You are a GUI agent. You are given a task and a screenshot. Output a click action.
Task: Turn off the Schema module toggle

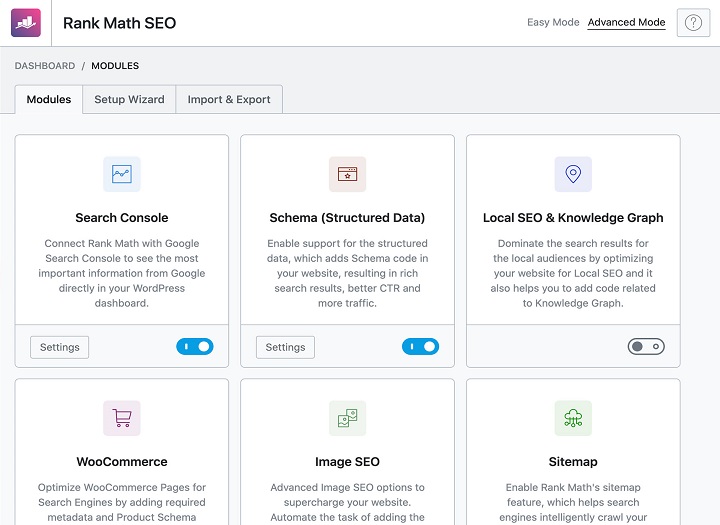click(x=420, y=347)
